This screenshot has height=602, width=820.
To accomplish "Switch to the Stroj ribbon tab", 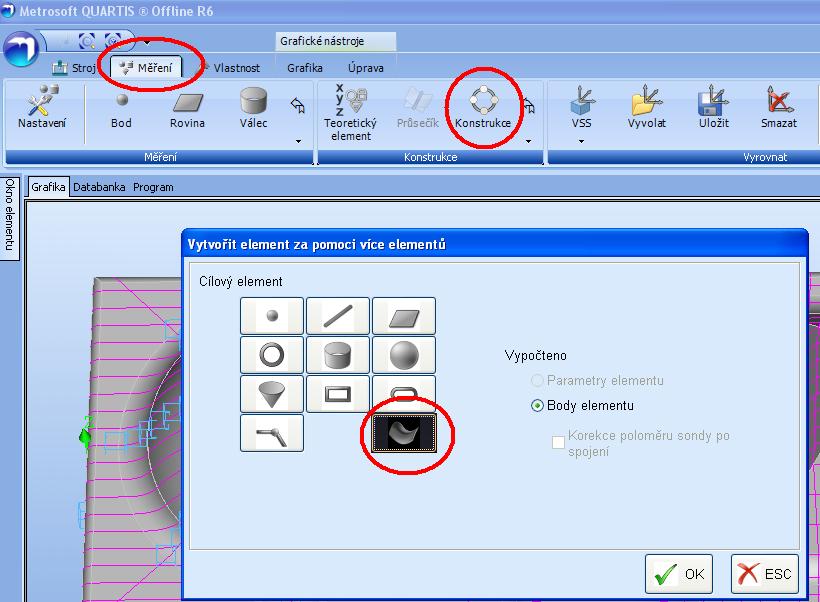I will click(x=74, y=67).
